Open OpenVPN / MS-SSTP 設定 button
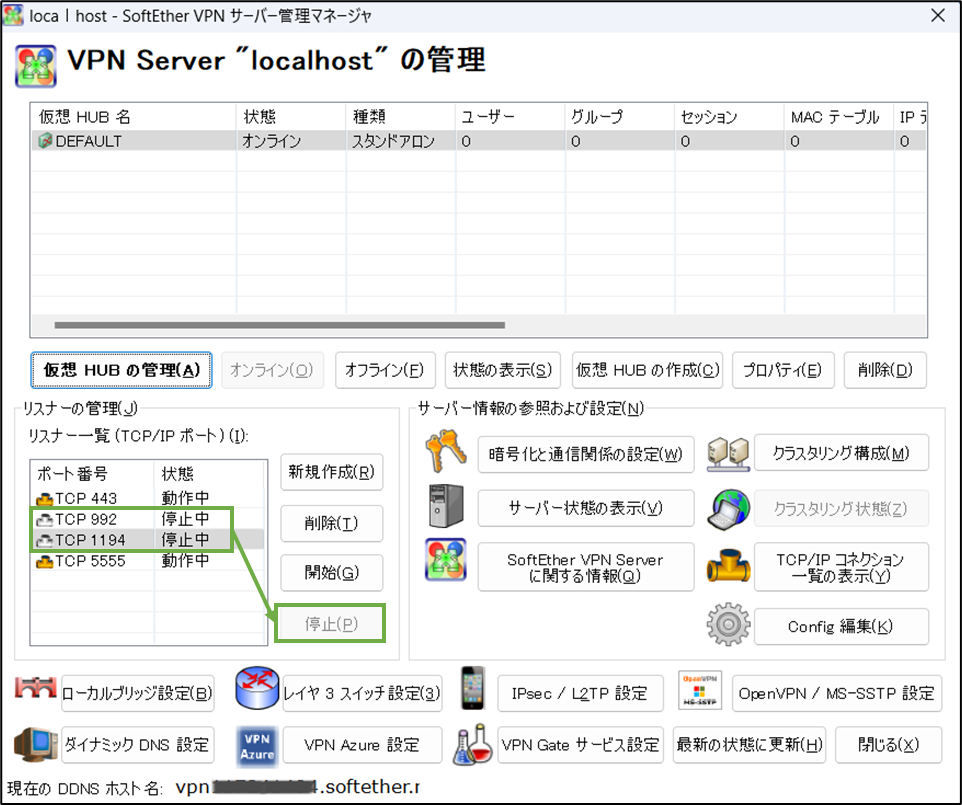Image resolution: width=962 pixels, height=805 pixels. 837,693
